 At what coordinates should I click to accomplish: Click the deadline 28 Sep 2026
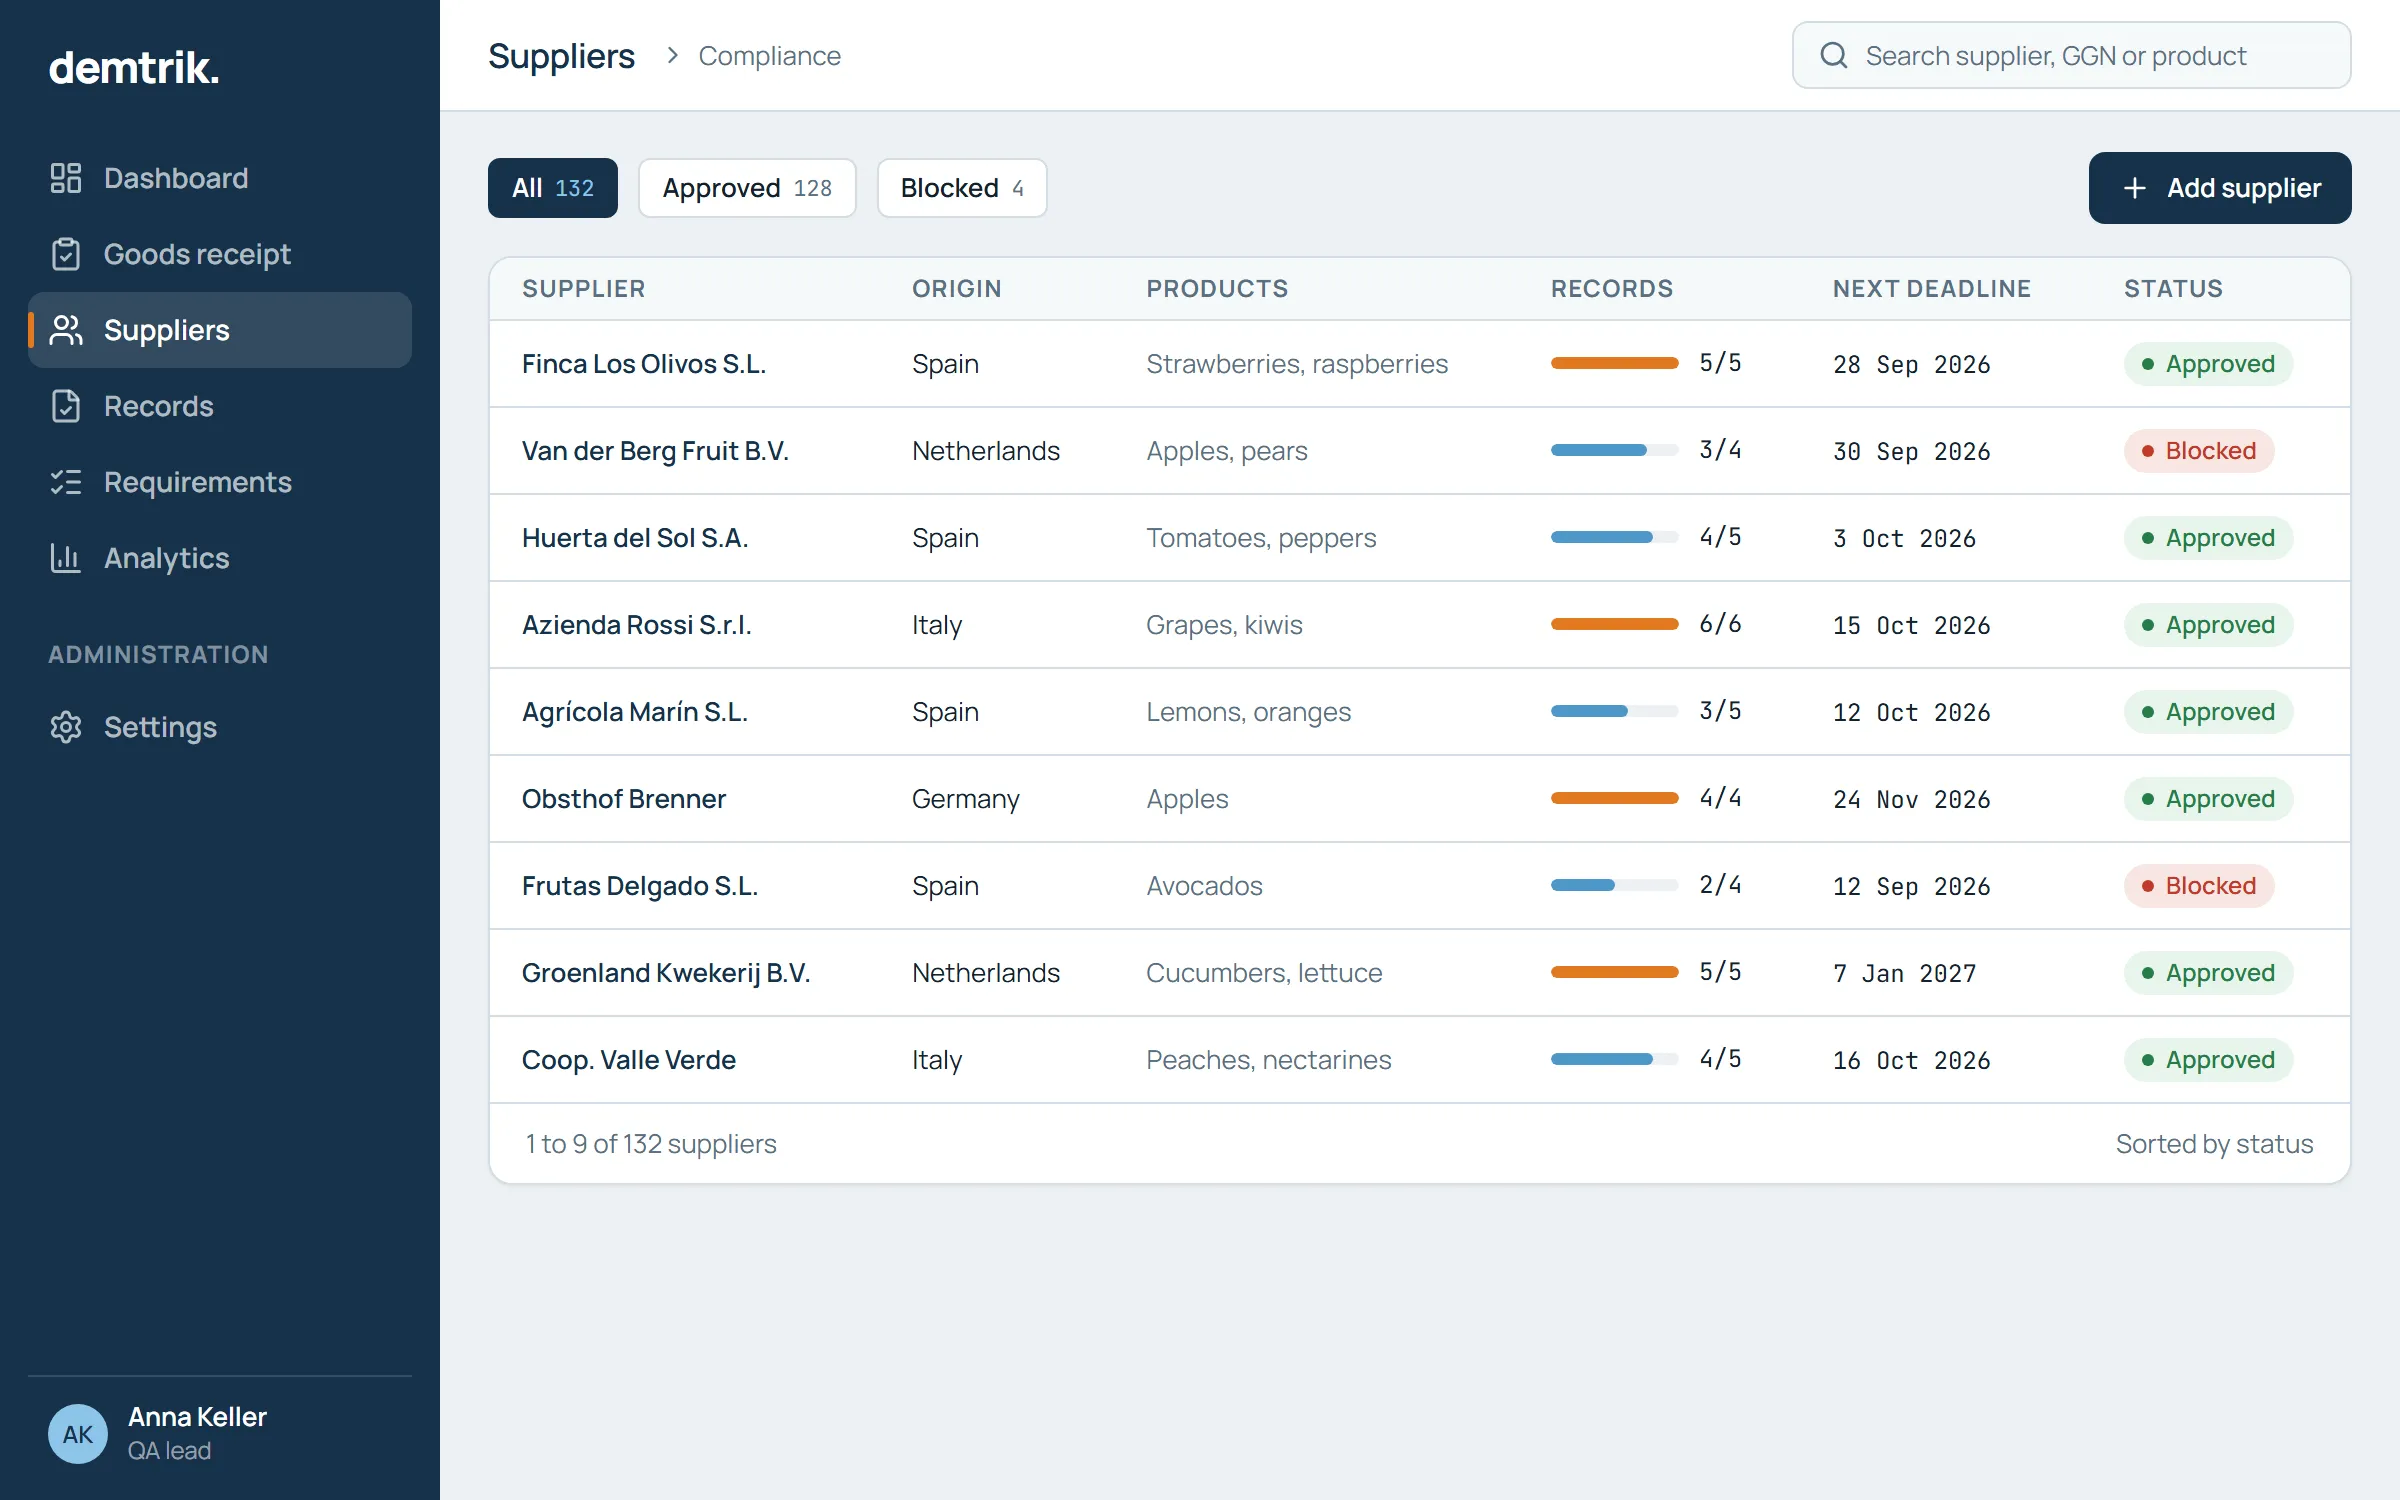pyautogui.click(x=1912, y=365)
